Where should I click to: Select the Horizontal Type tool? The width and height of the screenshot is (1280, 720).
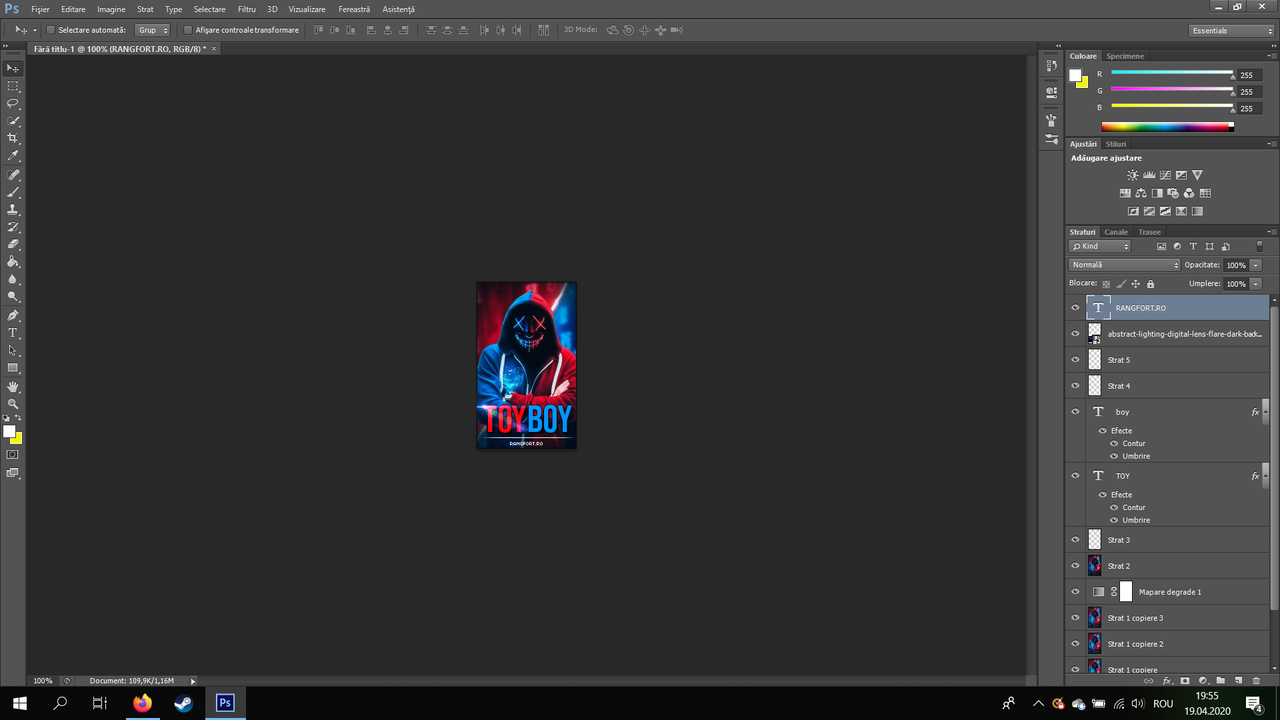13,333
